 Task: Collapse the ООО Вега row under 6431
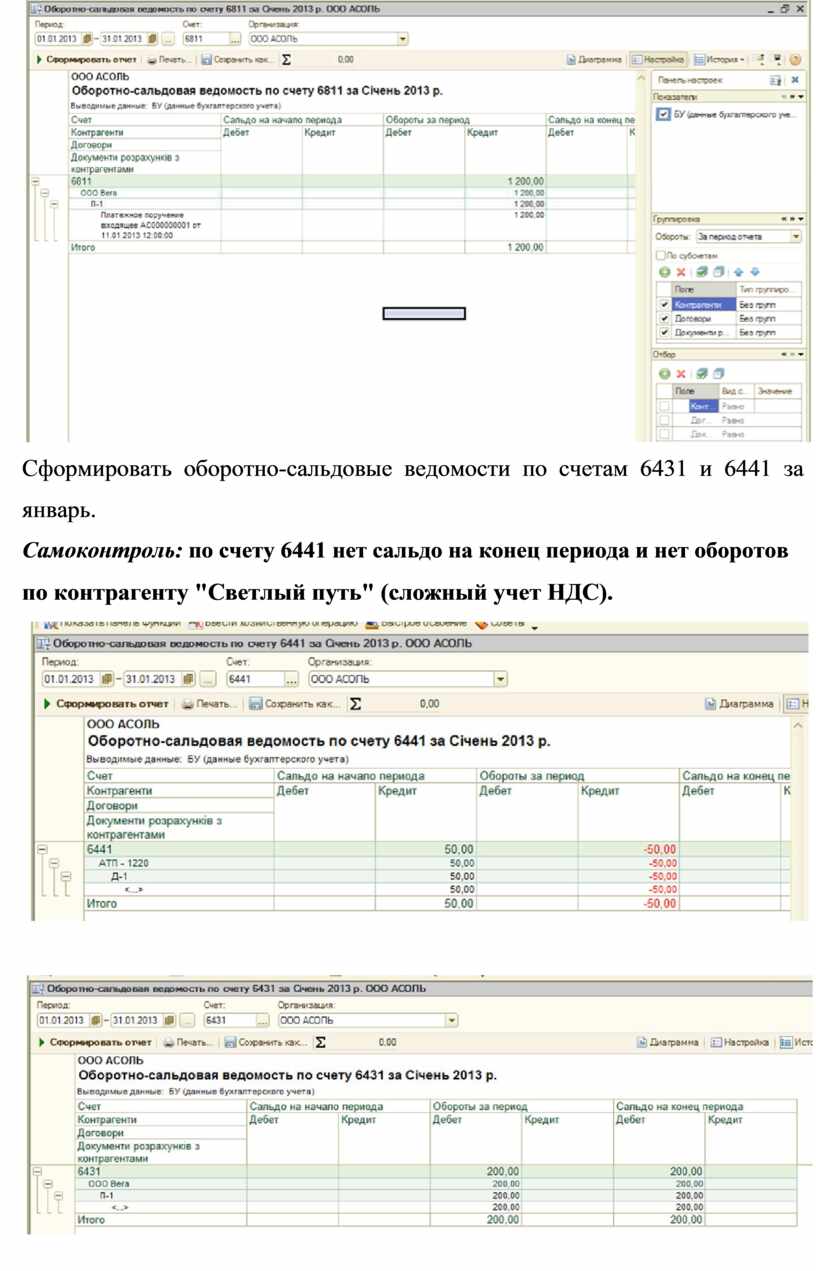(x=47, y=1183)
